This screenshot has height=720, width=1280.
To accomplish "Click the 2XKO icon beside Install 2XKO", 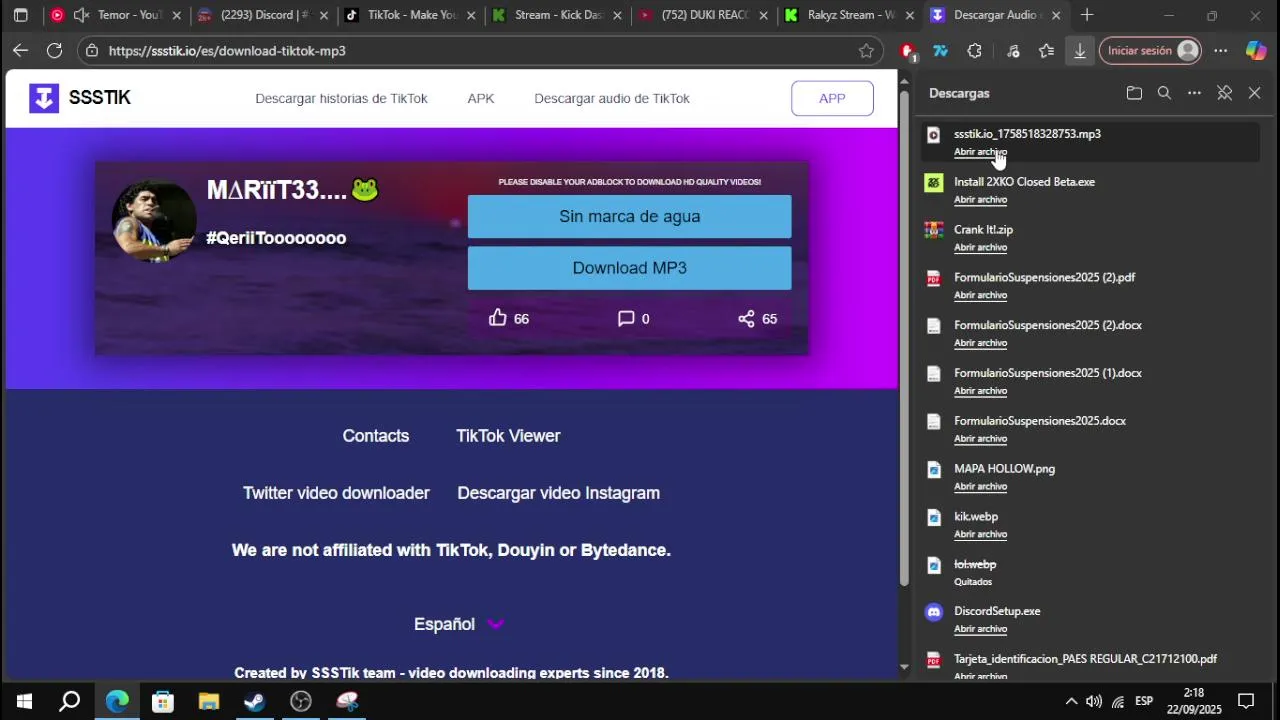I will (x=934, y=182).
